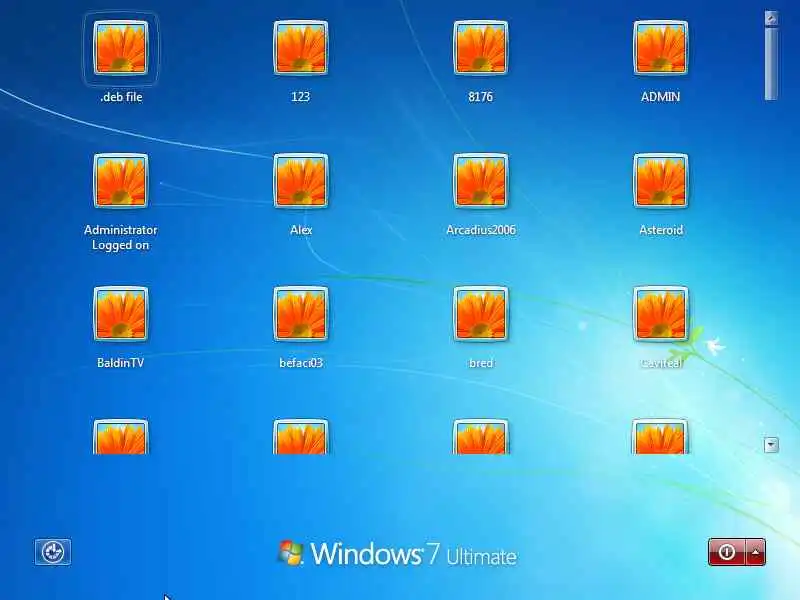This screenshot has width=800, height=600.
Task: Open the Ease of Access button
Action: pyautogui.click(x=53, y=552)
